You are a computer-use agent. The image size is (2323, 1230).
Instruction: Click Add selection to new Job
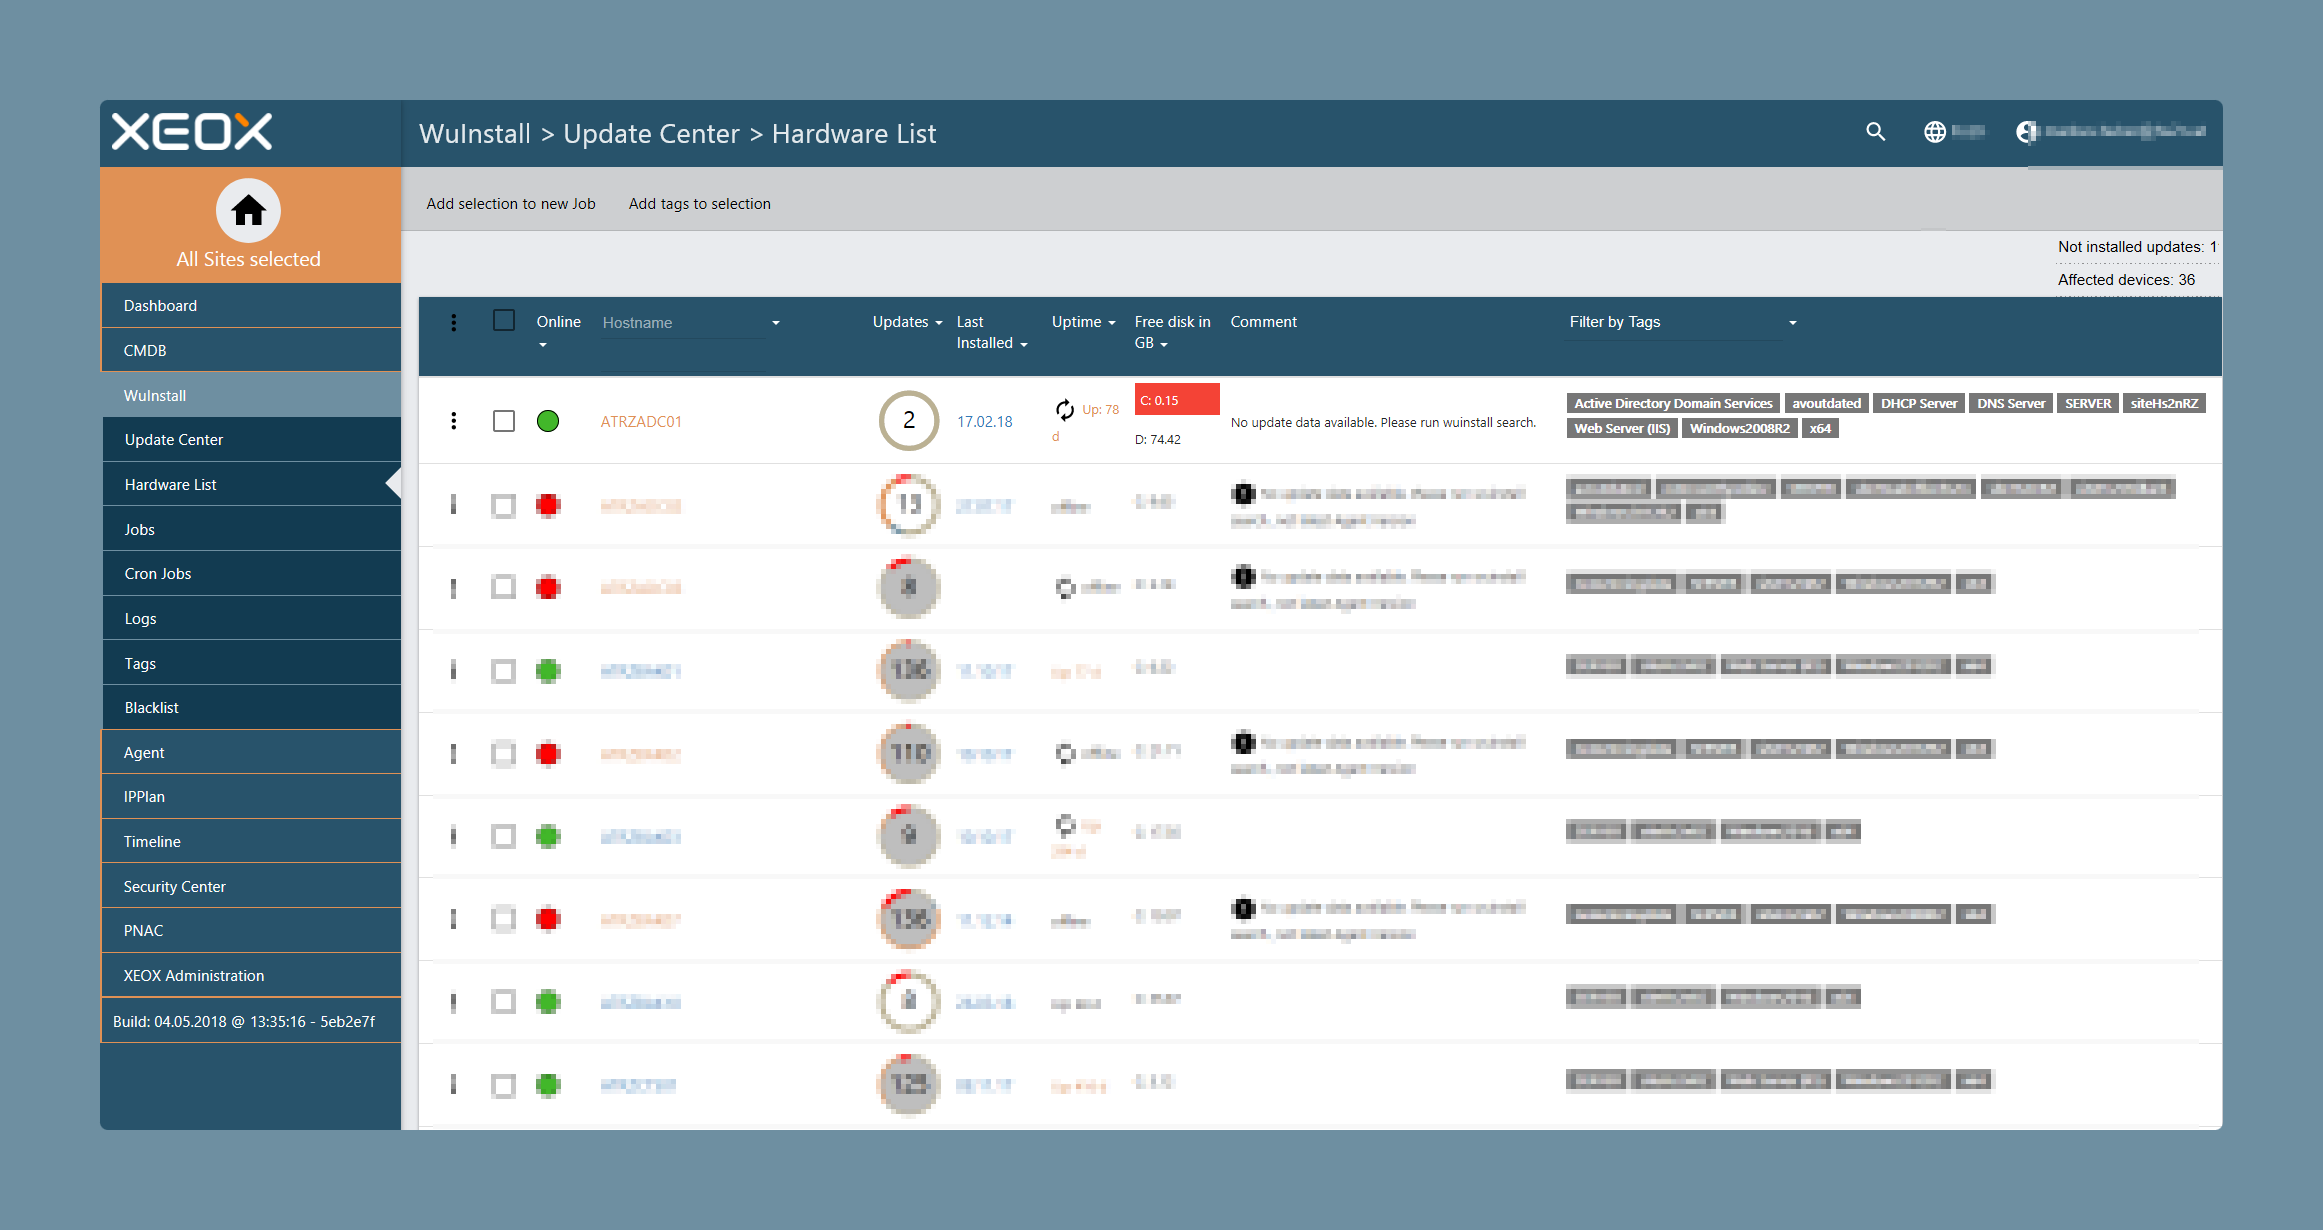click(x=511, y=204)
